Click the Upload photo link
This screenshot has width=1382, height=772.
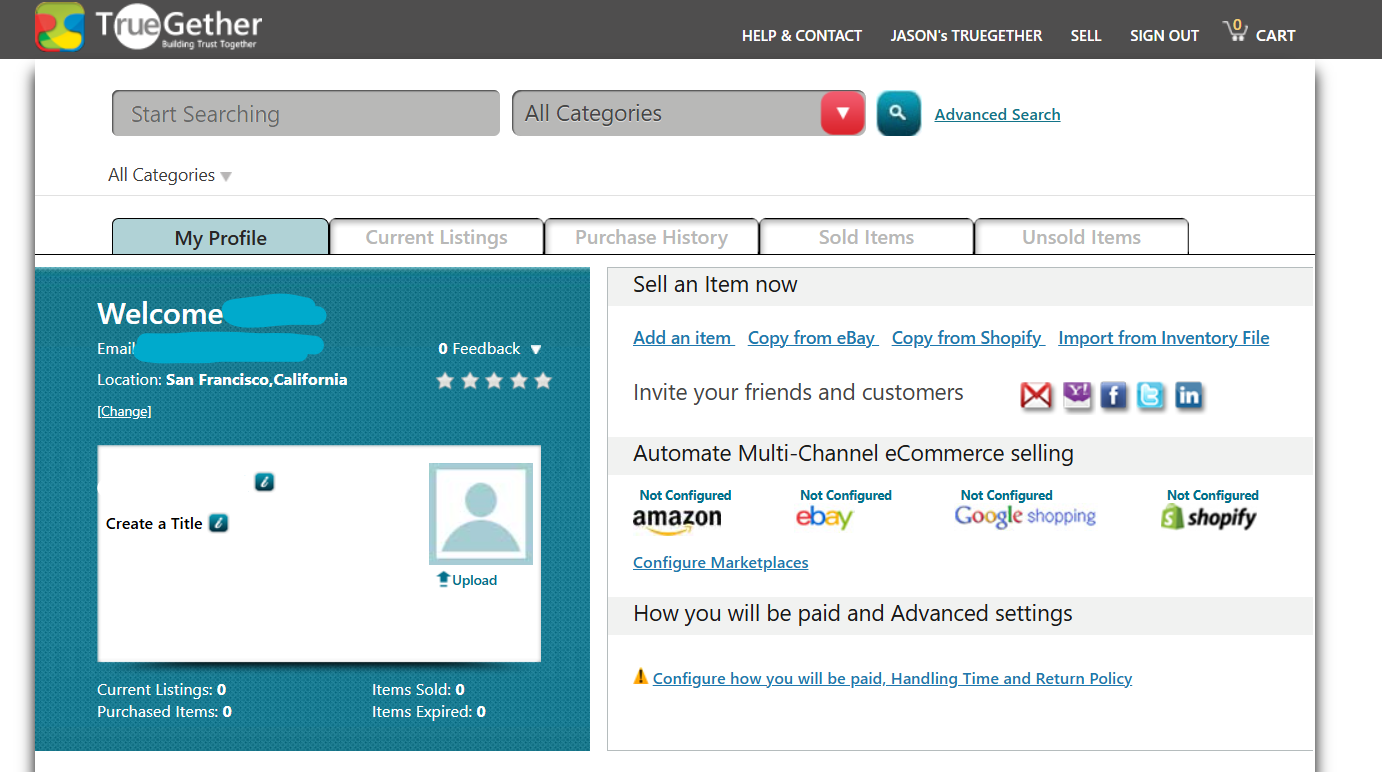point(467,580)
